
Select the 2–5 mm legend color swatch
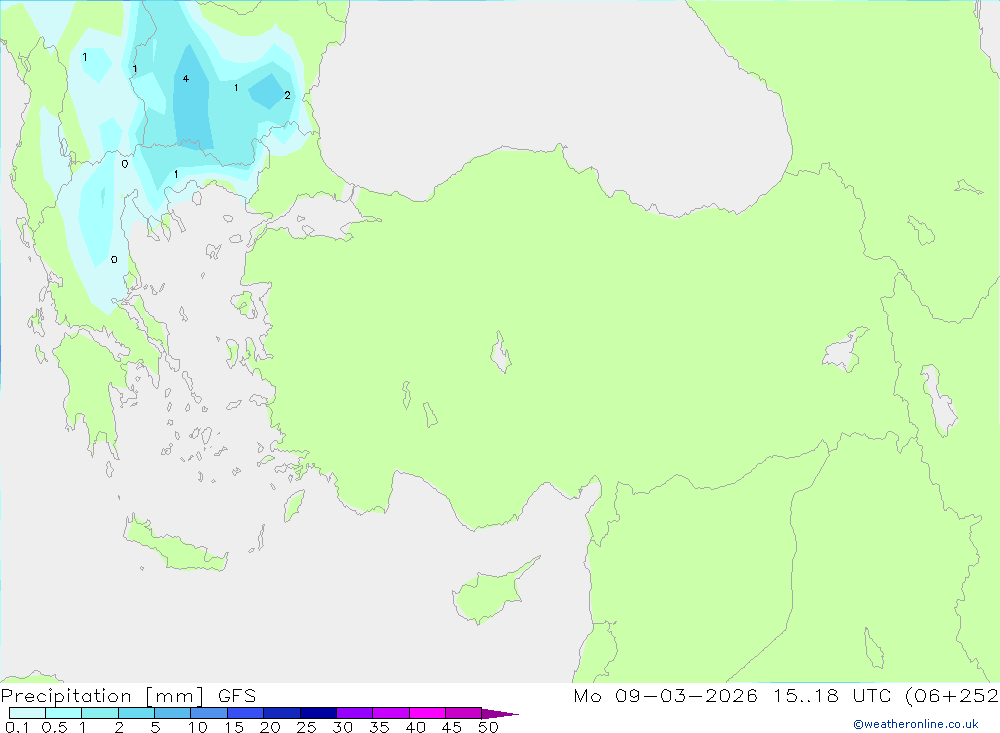136,713
